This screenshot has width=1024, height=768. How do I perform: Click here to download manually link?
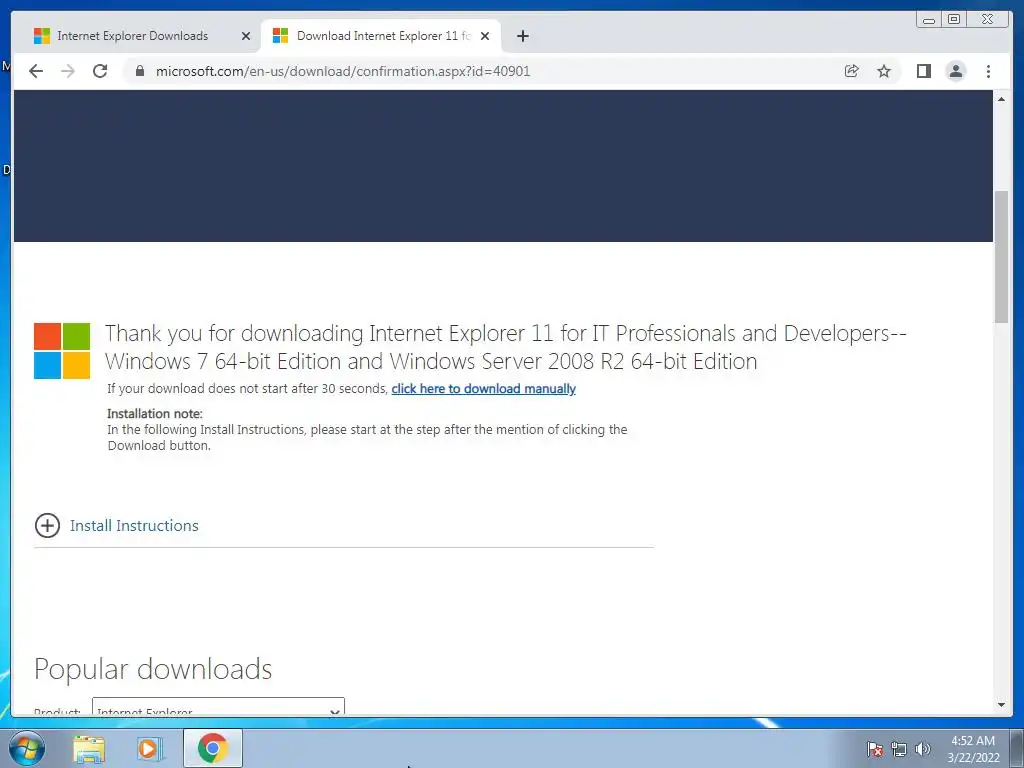(x=483, y=389)
